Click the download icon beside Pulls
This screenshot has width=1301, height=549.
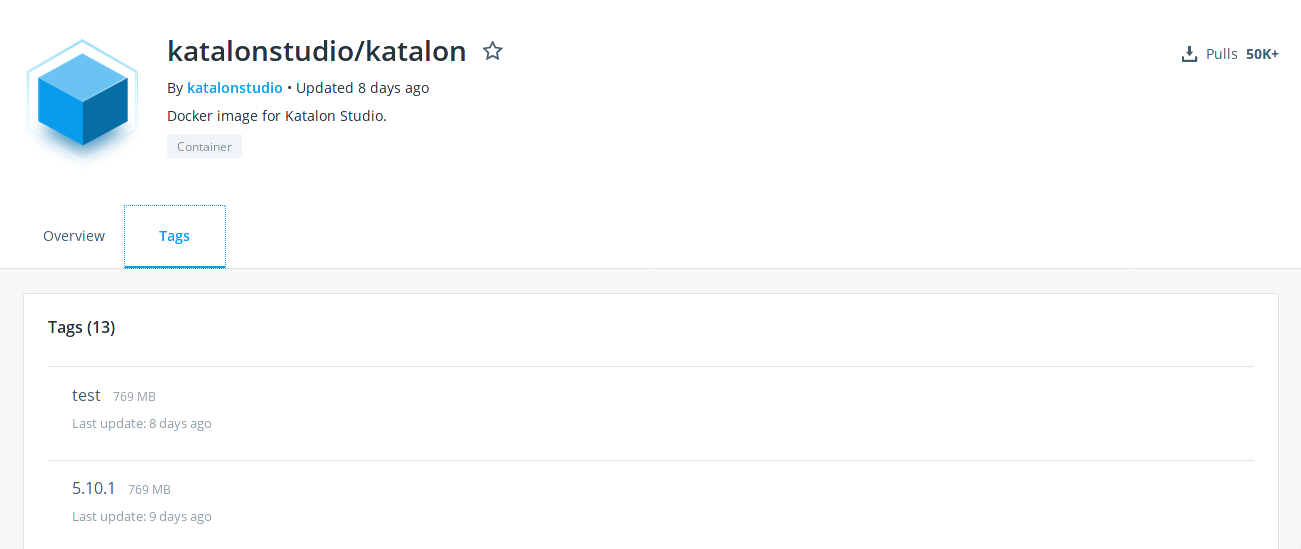tap(1189, 54)
